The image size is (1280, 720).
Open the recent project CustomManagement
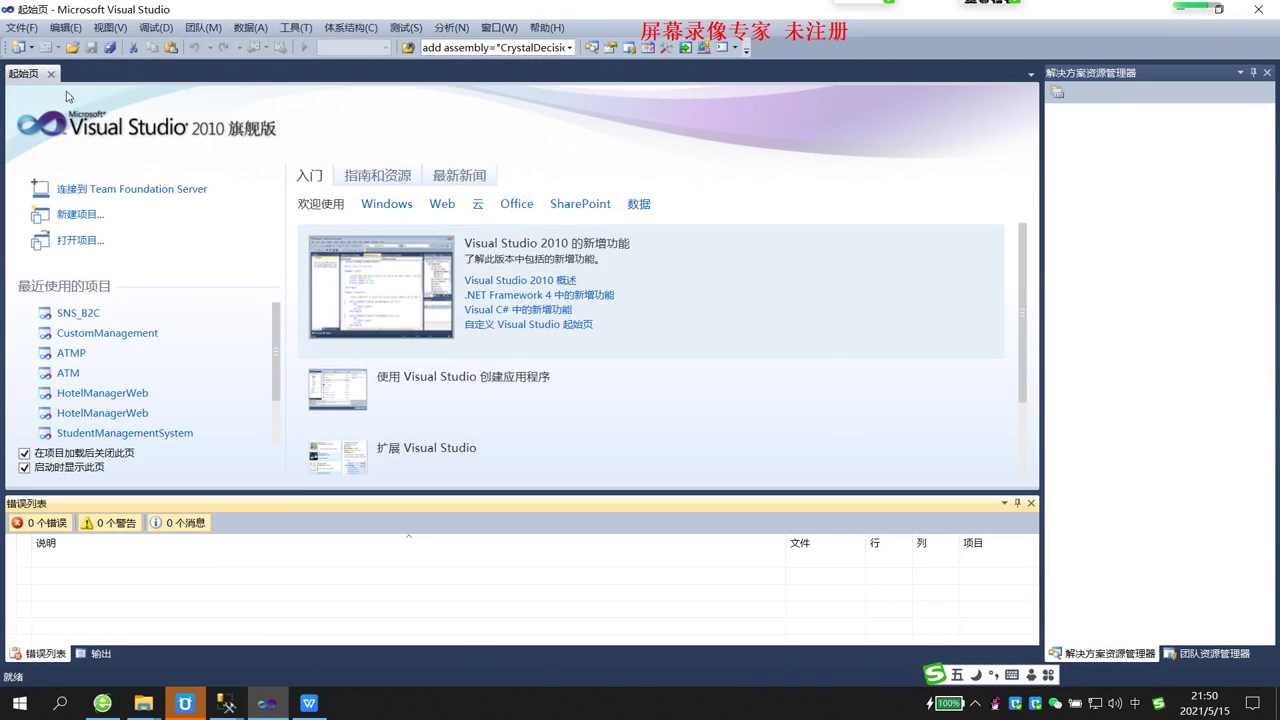click(x=107, y=333)
